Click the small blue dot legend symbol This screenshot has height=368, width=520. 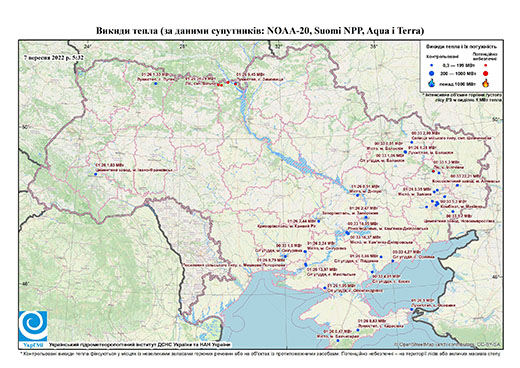tap(432, 65)
